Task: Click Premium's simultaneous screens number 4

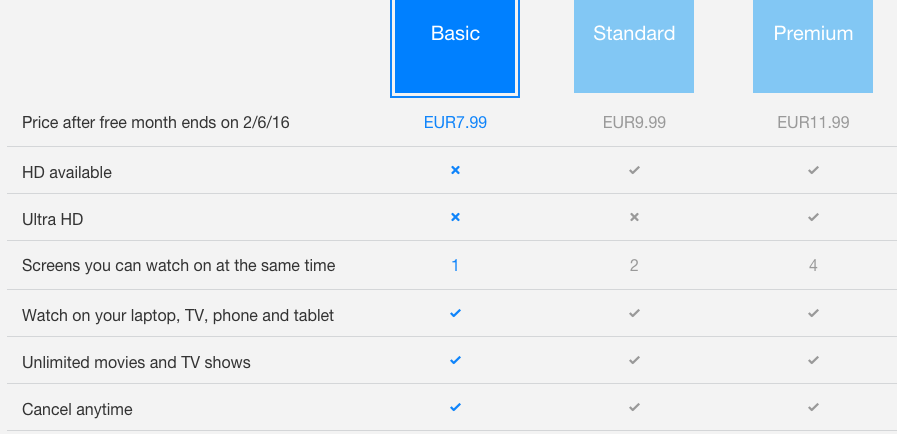Action: [x=813, y=265]
